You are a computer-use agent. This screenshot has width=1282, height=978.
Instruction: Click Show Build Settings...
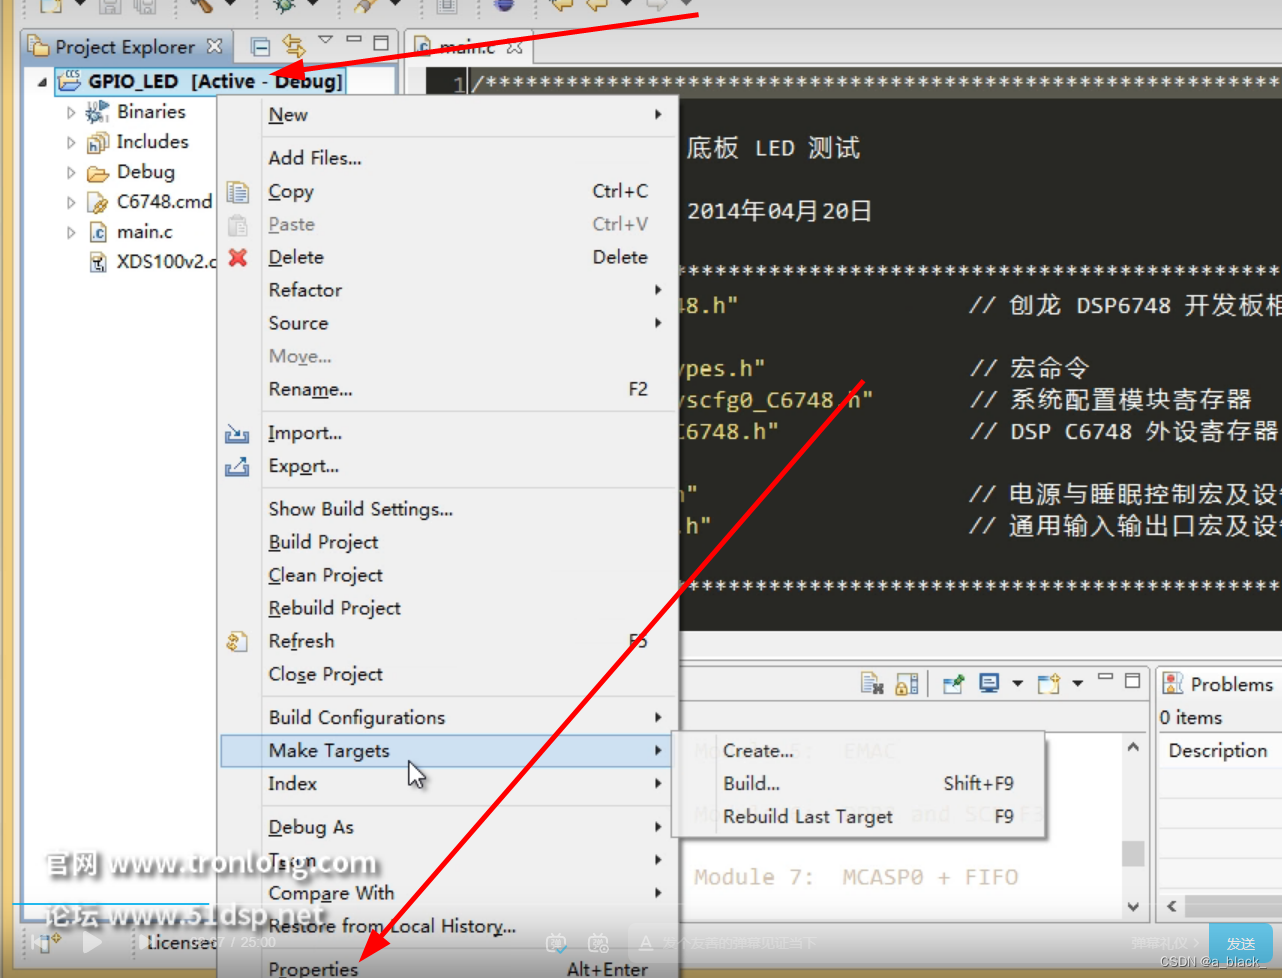tap(449, 509)
